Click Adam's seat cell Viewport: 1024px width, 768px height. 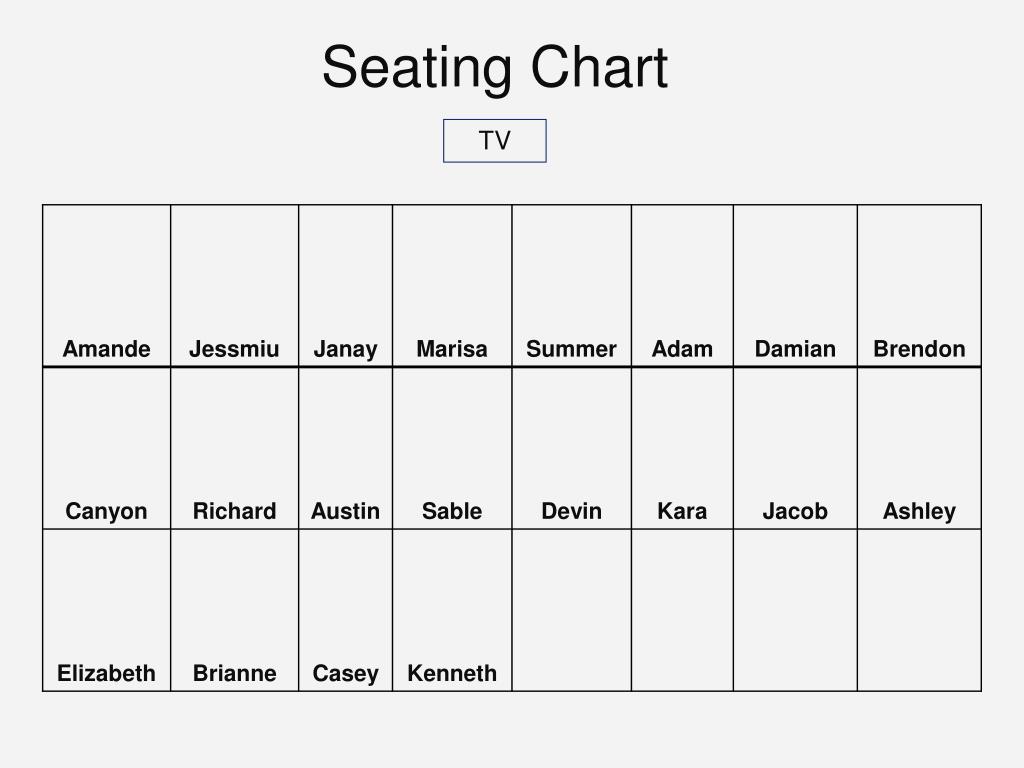pos(682,286)
